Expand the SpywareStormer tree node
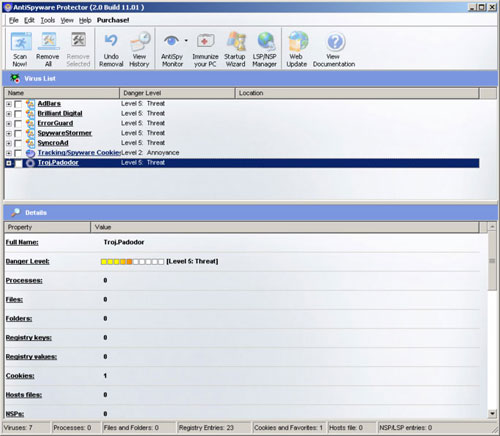This screenshot has width=500, height=436. [x=9, y=133]
